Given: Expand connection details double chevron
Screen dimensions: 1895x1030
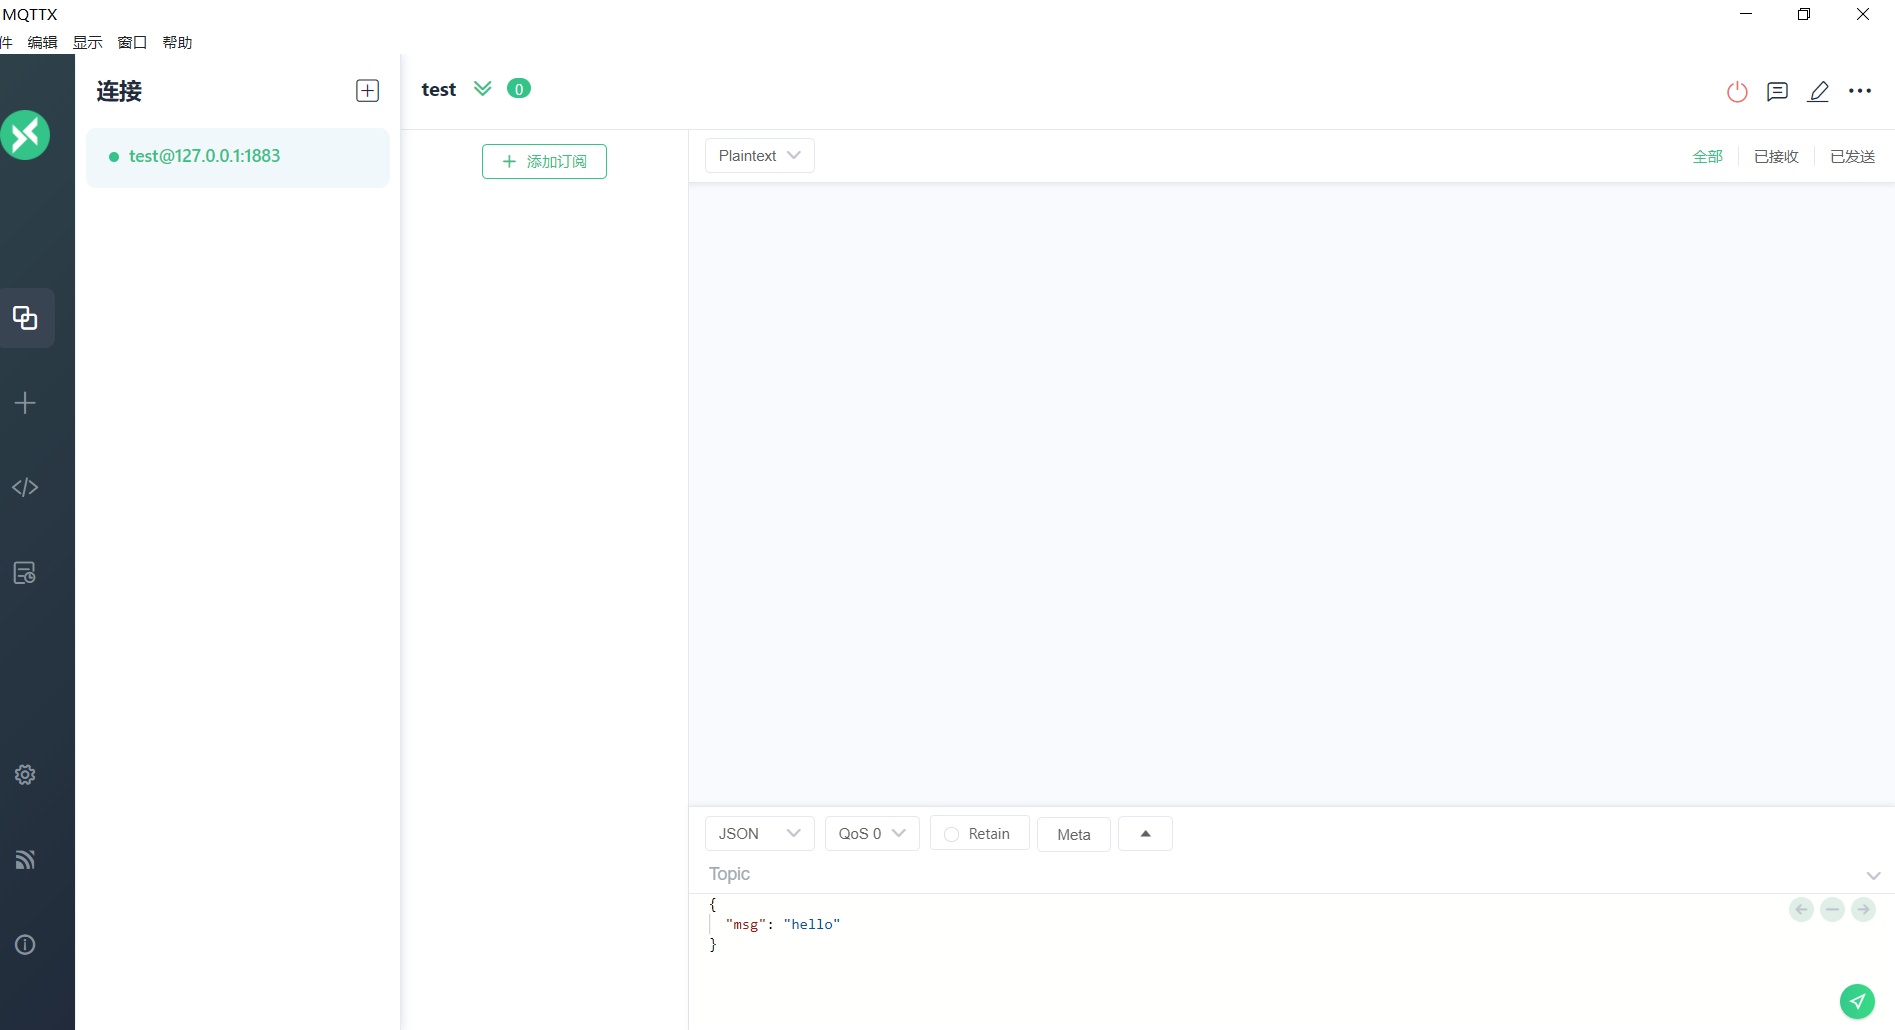Looking at the screenshot, I should pyautogui.click(x=483, y=89).
